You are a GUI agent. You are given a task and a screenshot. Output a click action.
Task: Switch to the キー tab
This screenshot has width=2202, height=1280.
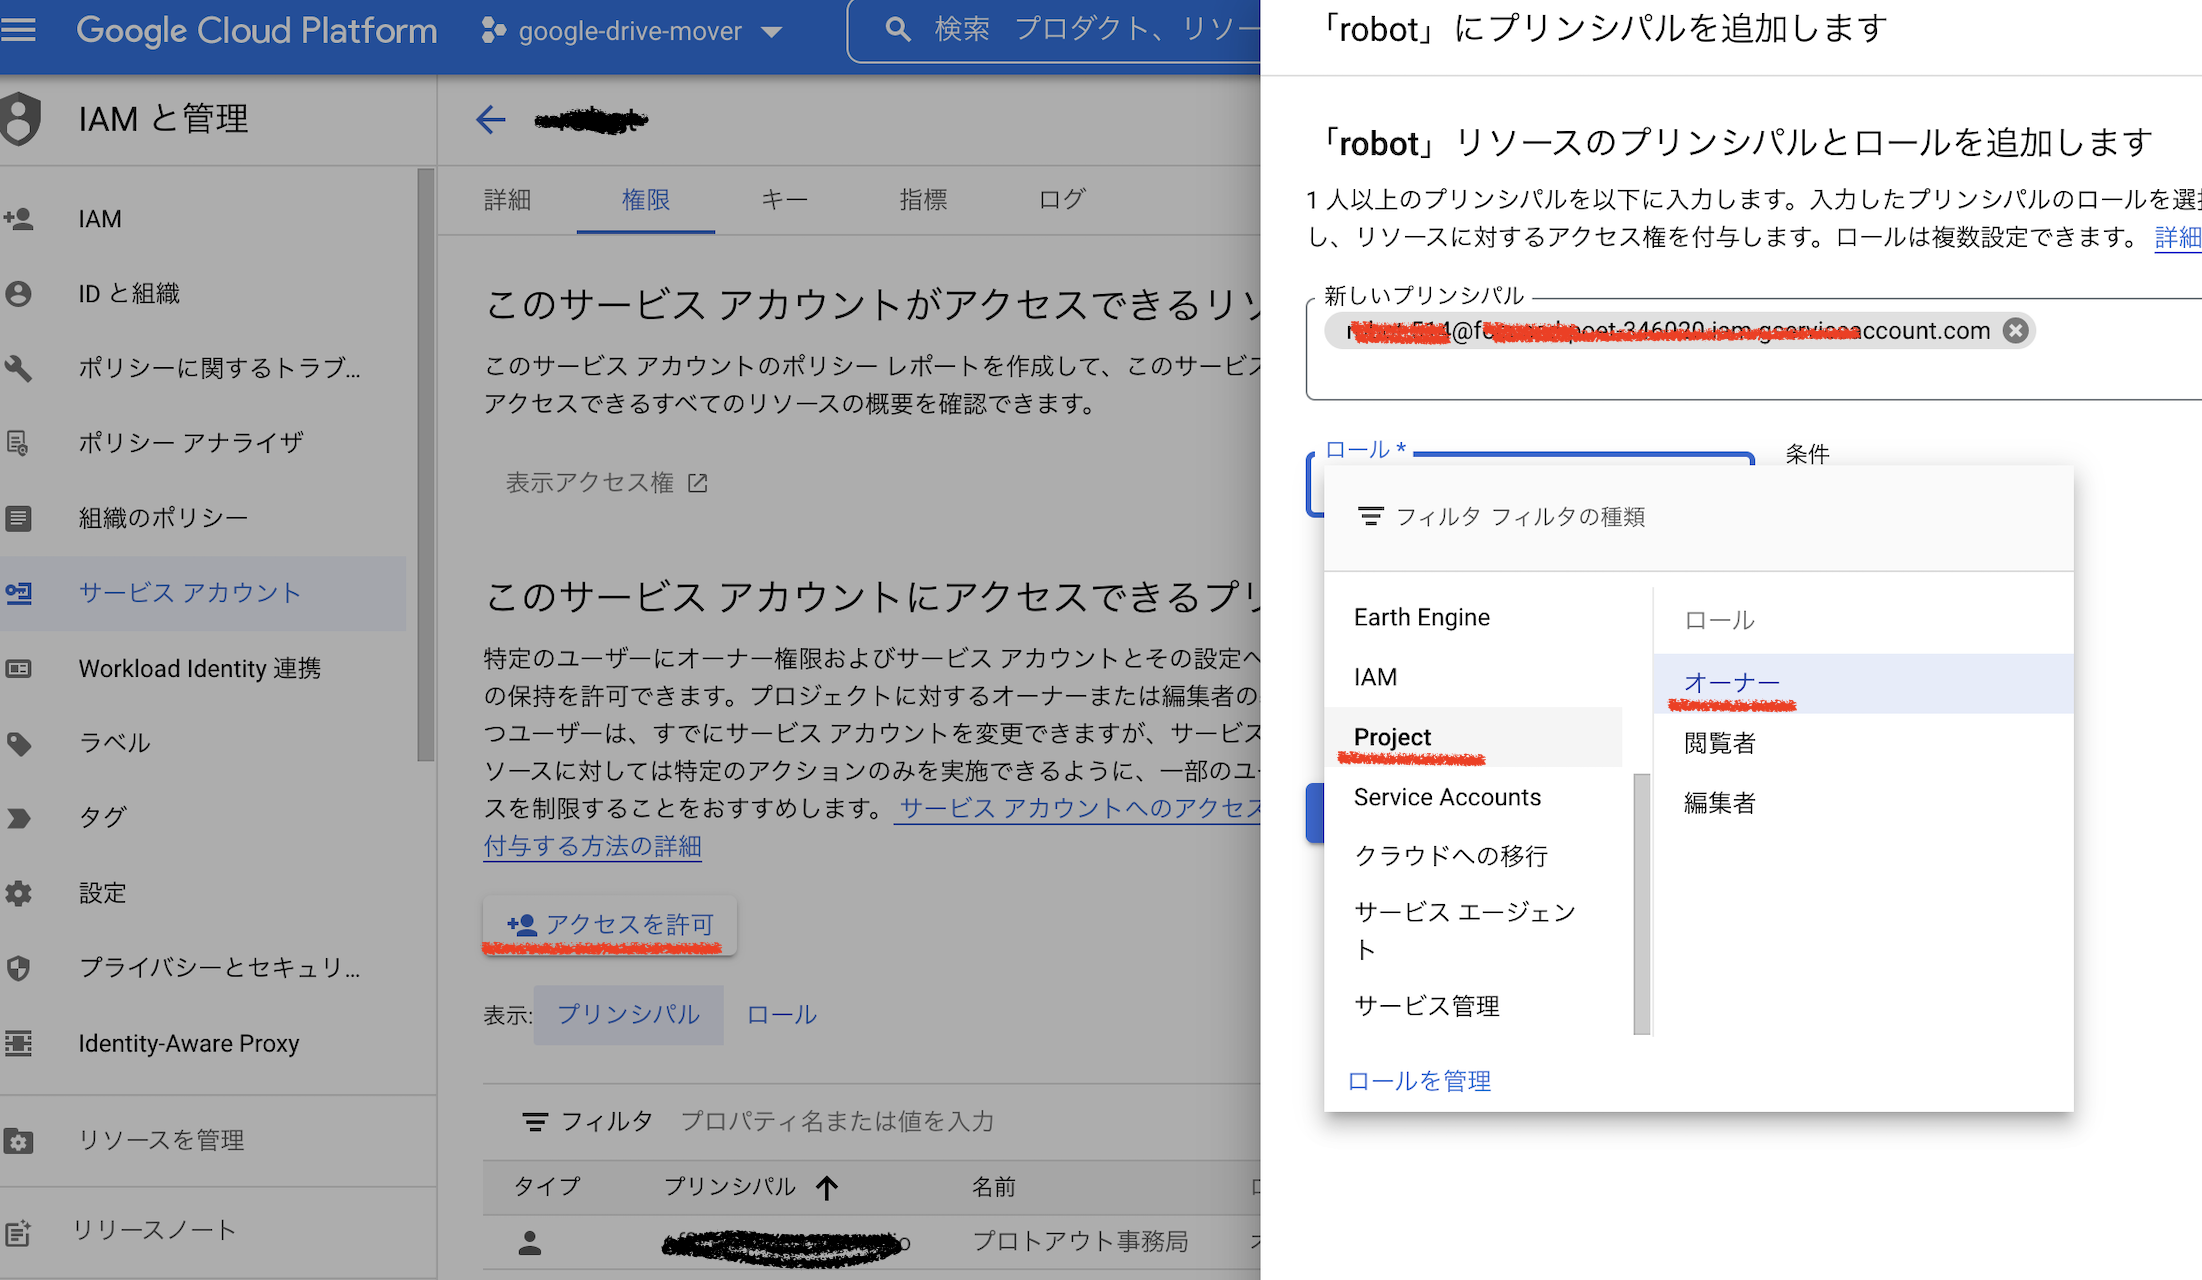click(x=784, y=199)
